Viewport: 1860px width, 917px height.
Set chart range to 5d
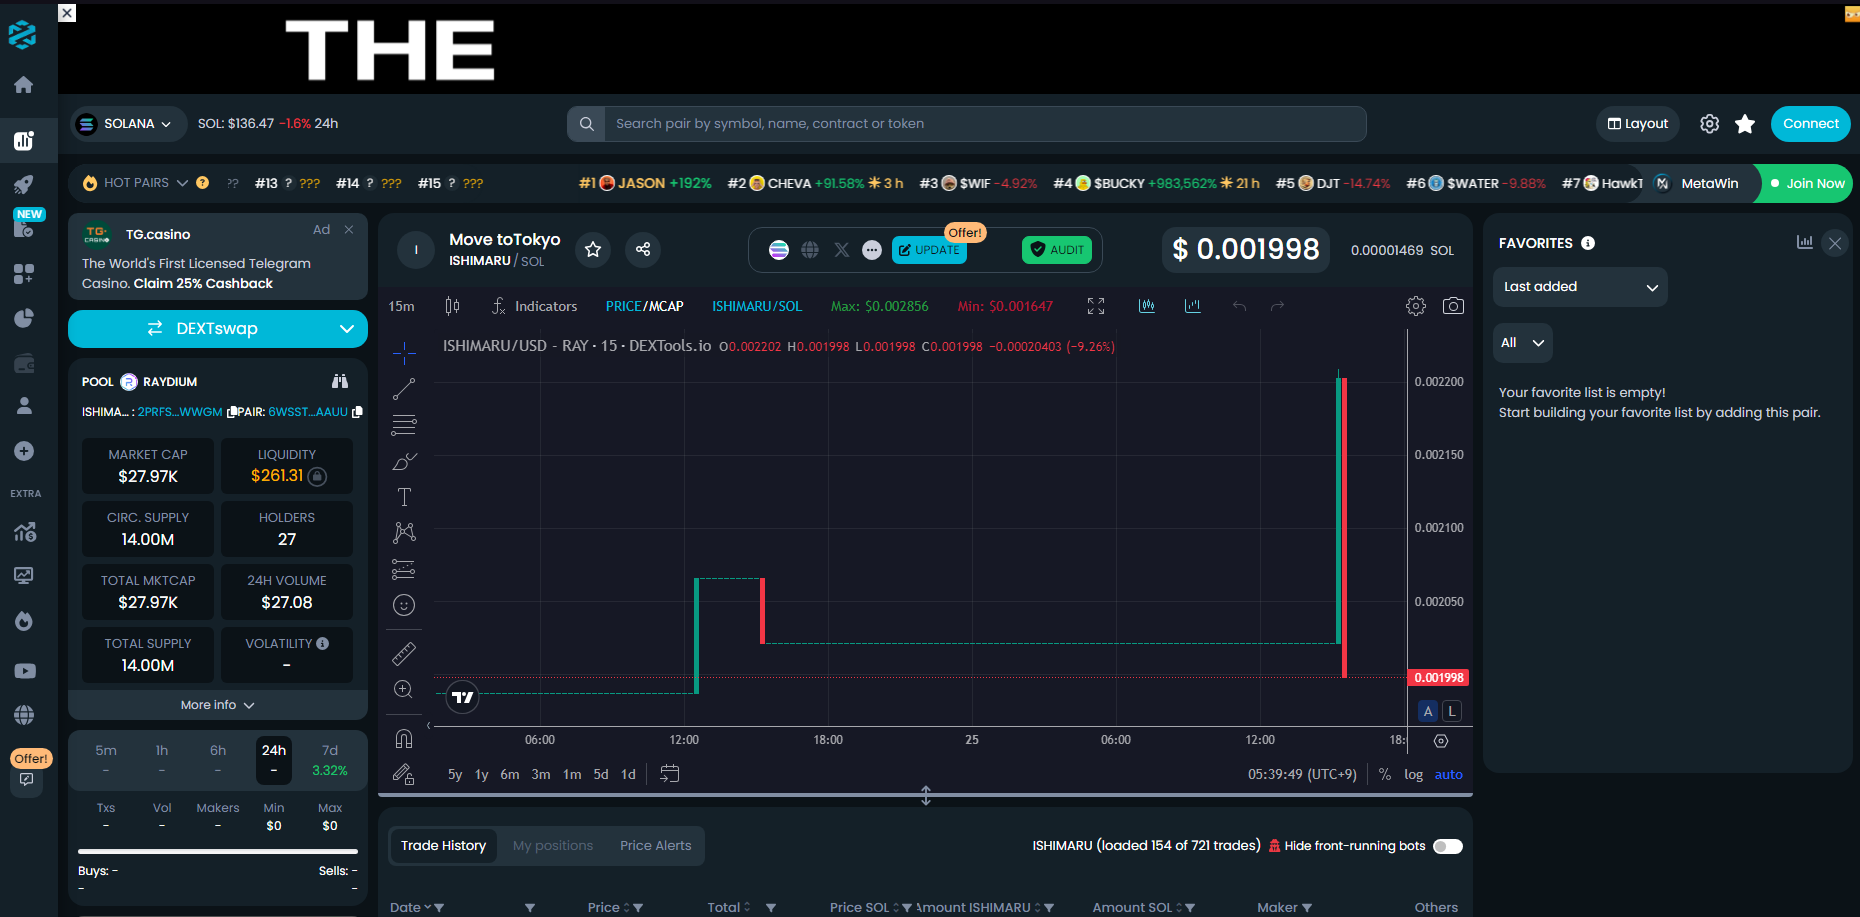click(x=601, y=775)
